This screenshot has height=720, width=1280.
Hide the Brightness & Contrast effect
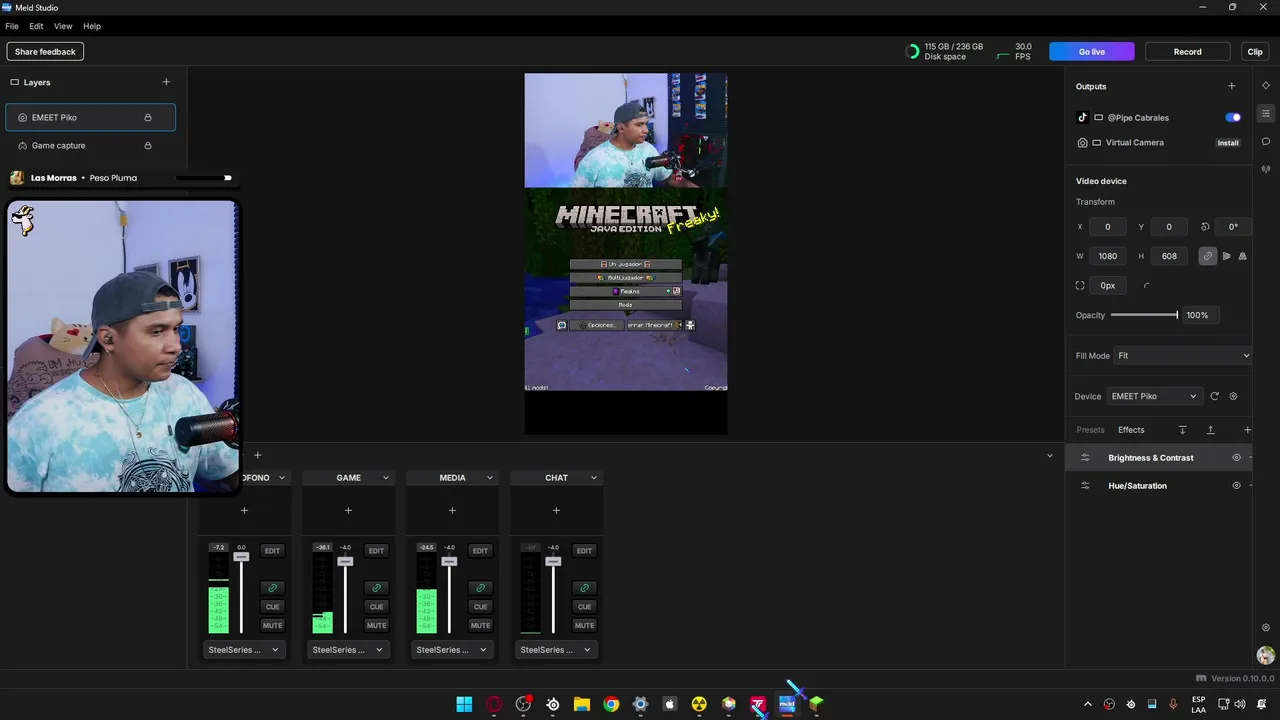click(x=1236, y=458)
